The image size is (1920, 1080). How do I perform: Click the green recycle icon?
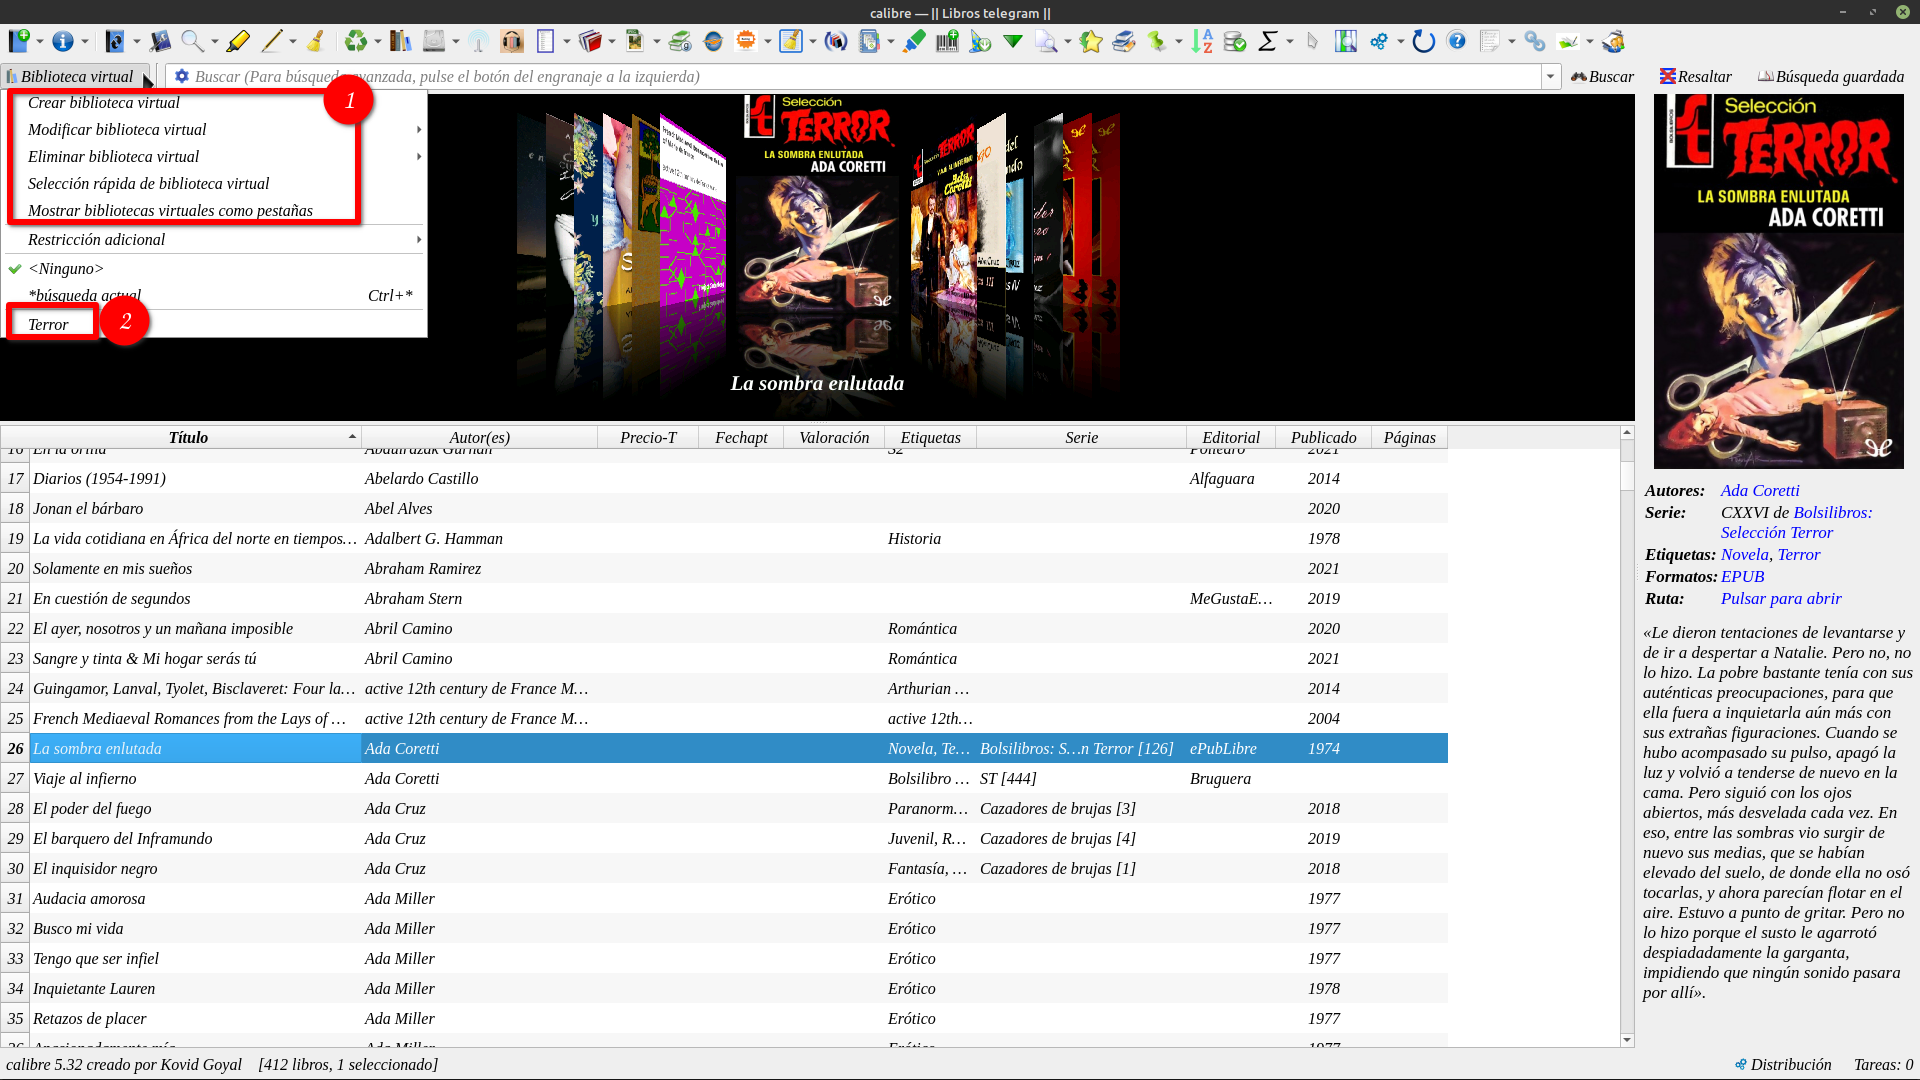[x=356, y=41]
